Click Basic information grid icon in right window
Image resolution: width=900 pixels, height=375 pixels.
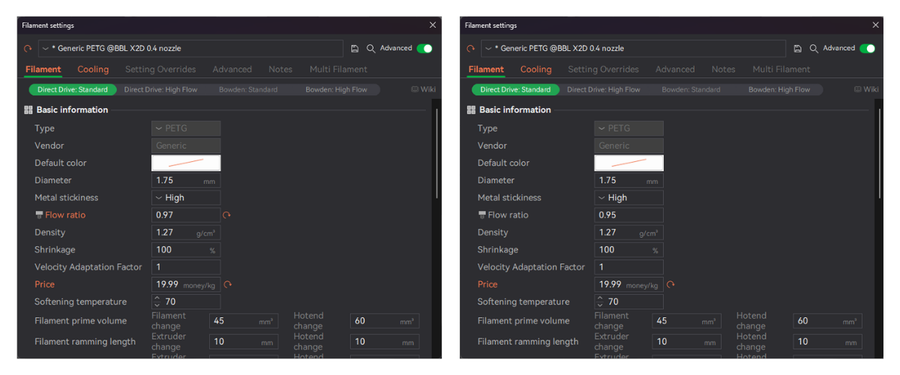[x=471, y=110]
